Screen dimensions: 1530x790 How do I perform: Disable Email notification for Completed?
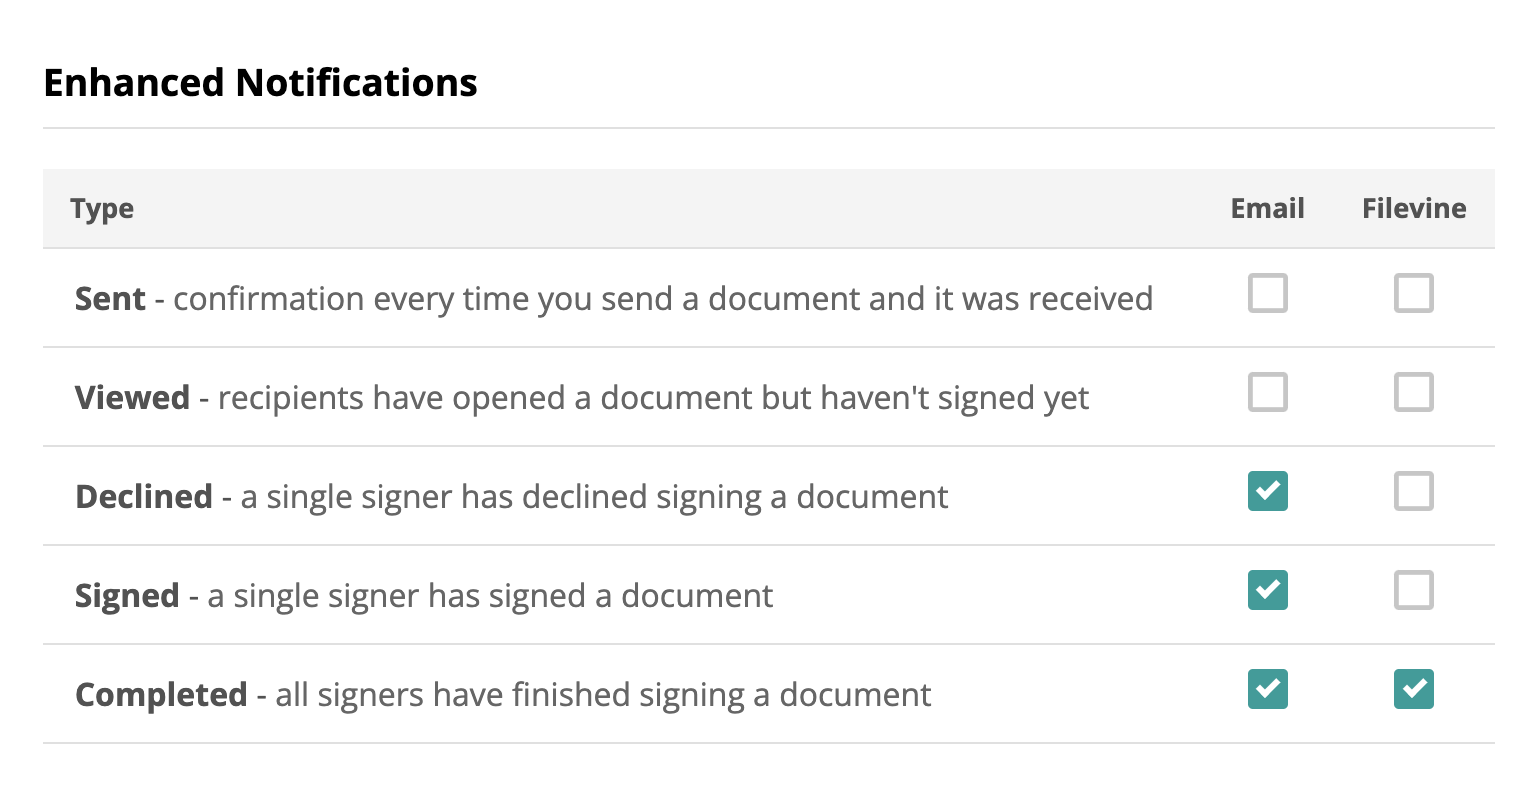click(x=1267, y=690)
